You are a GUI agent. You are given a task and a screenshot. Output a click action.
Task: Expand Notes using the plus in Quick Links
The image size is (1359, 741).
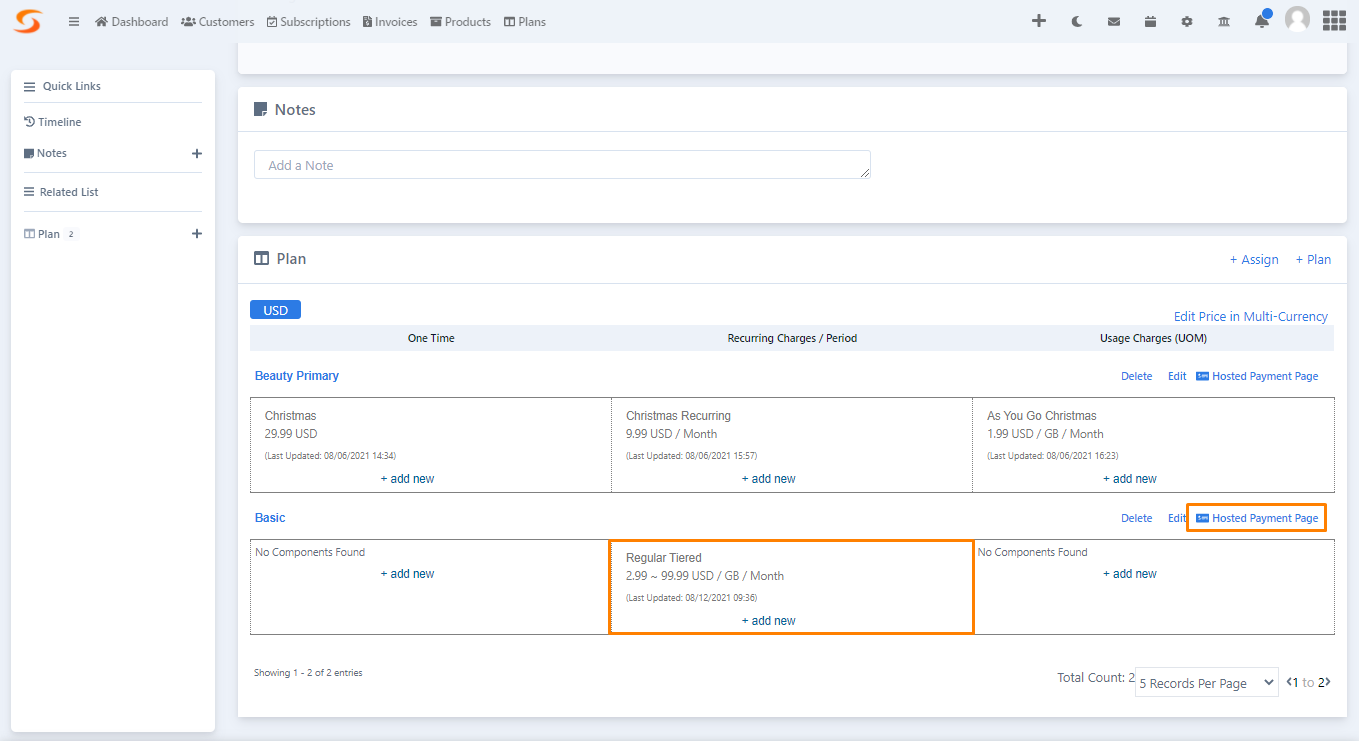tap(197, 153)
